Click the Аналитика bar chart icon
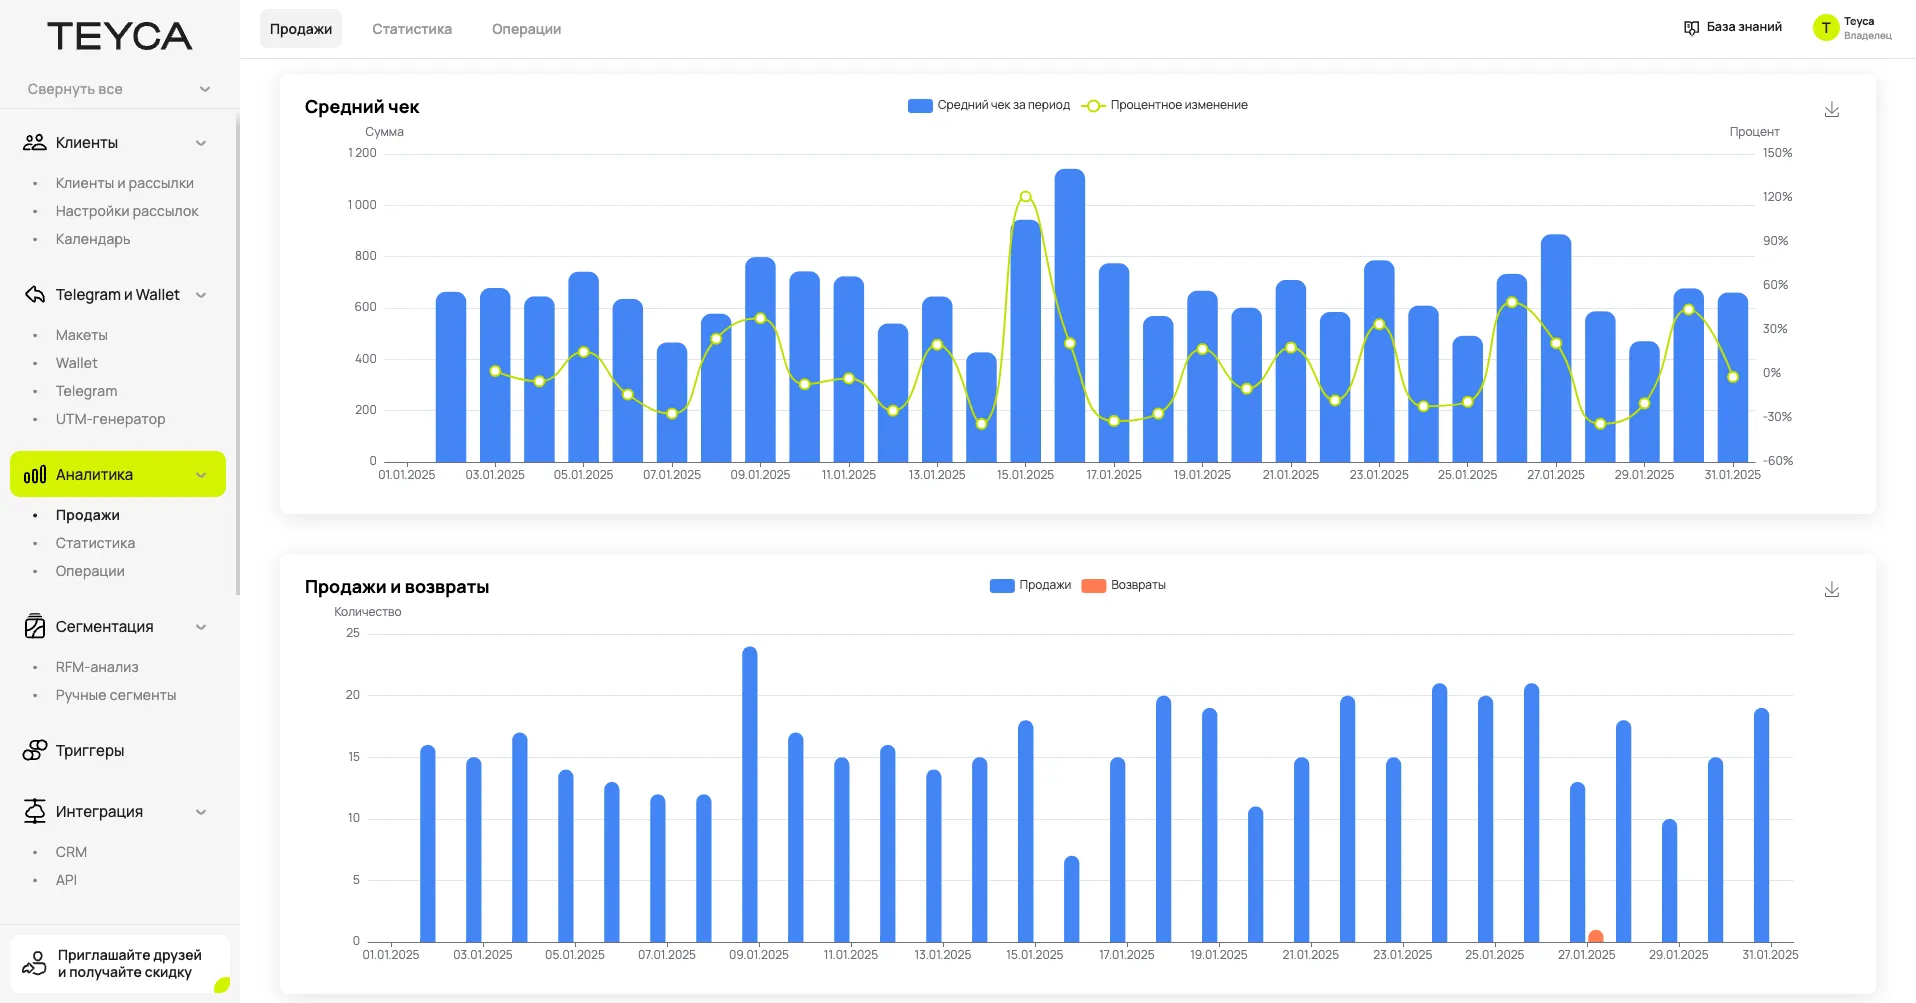This screenshot has width=1916, height=1003. [35, 475]
